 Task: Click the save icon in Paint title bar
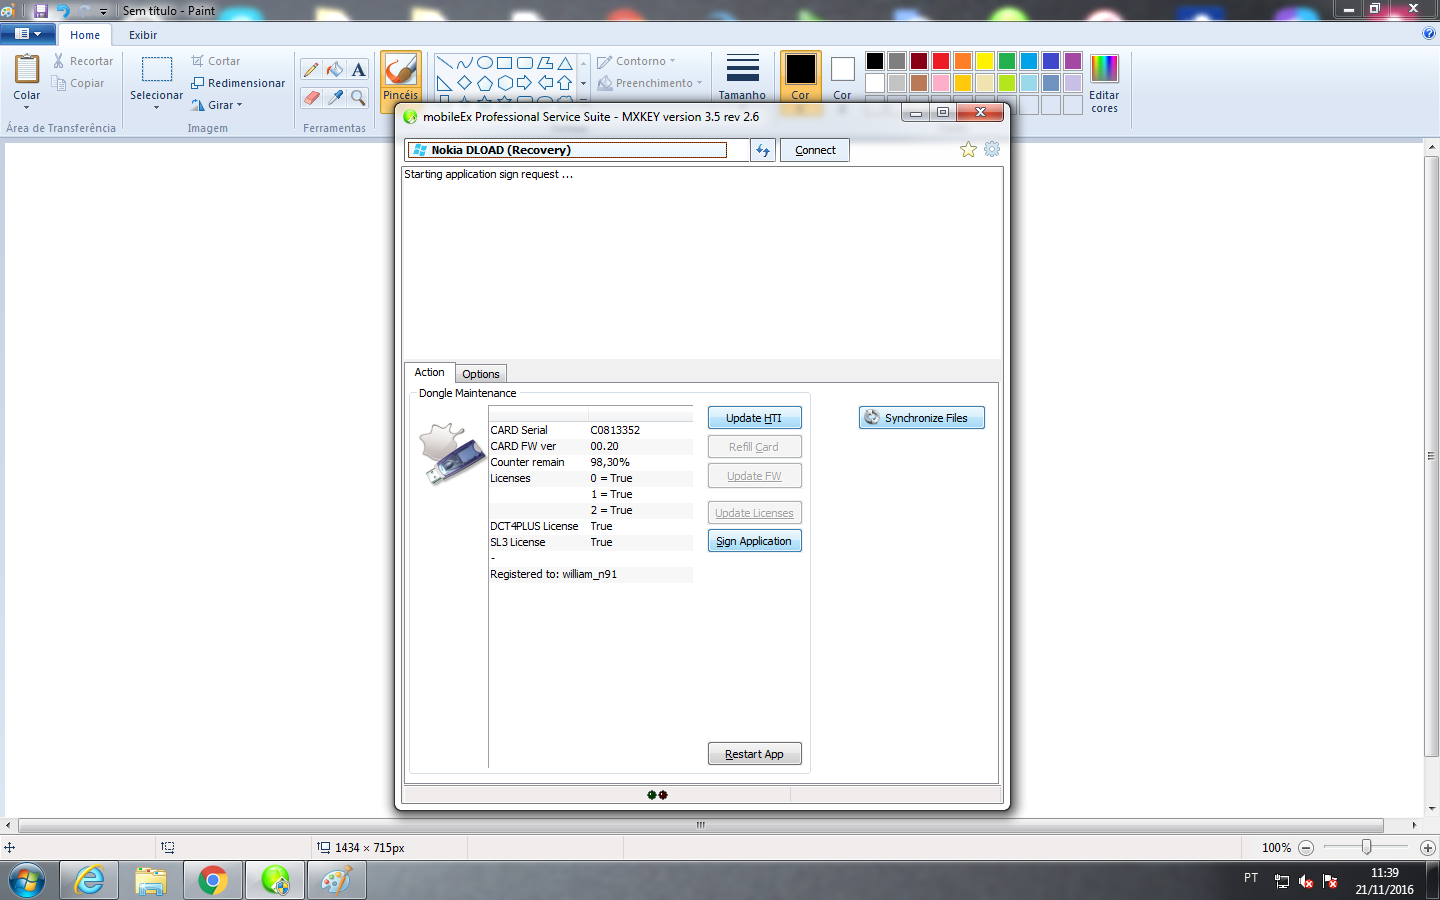41,11
